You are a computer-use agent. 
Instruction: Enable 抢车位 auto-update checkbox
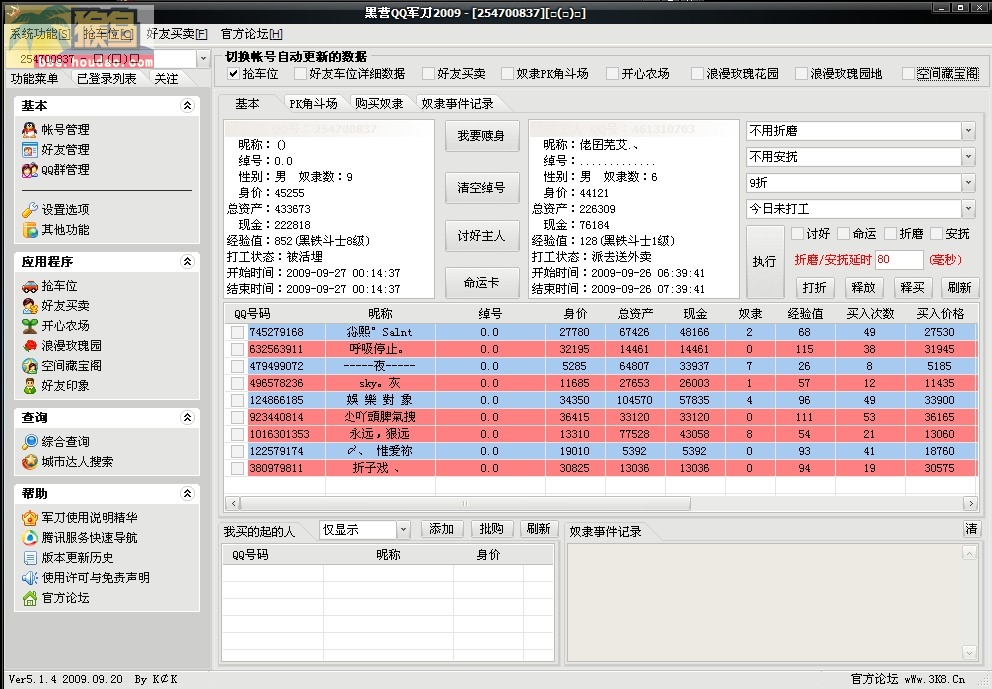tap(233, 74)
